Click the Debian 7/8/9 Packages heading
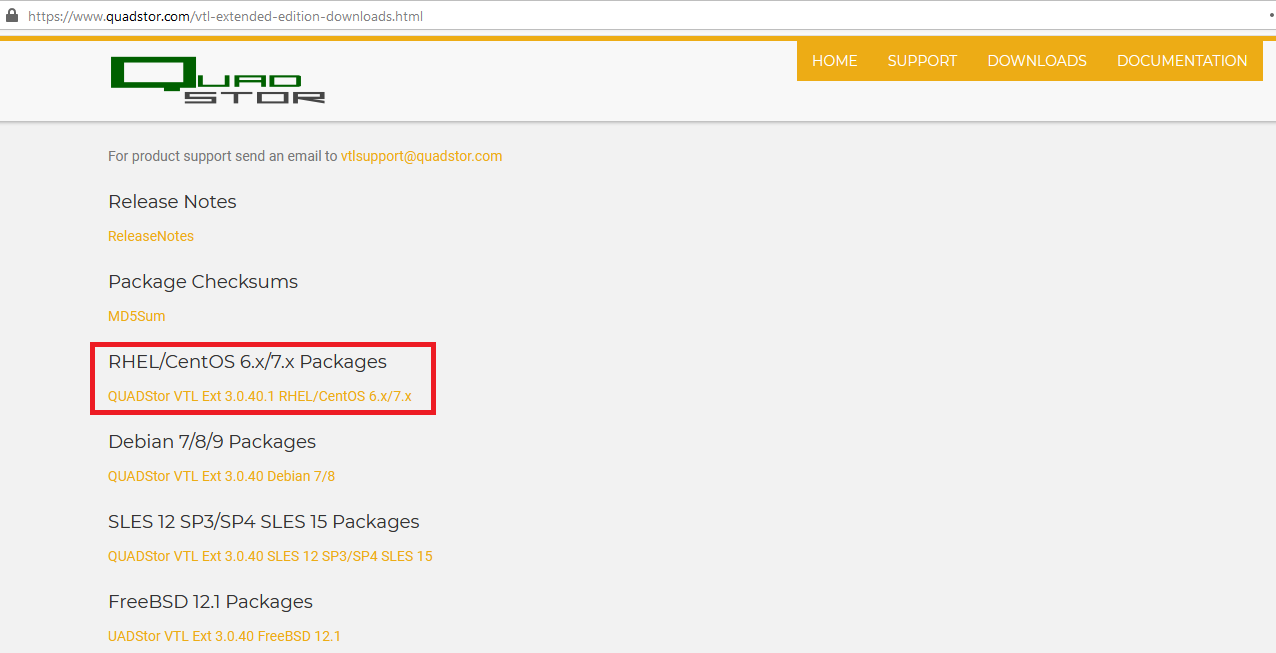 click(x=212, y=442)
